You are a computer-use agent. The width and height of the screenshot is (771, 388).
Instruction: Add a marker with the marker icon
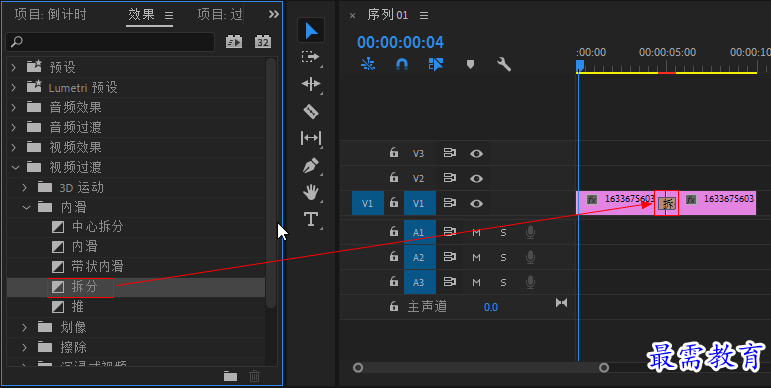coord(470,64)
